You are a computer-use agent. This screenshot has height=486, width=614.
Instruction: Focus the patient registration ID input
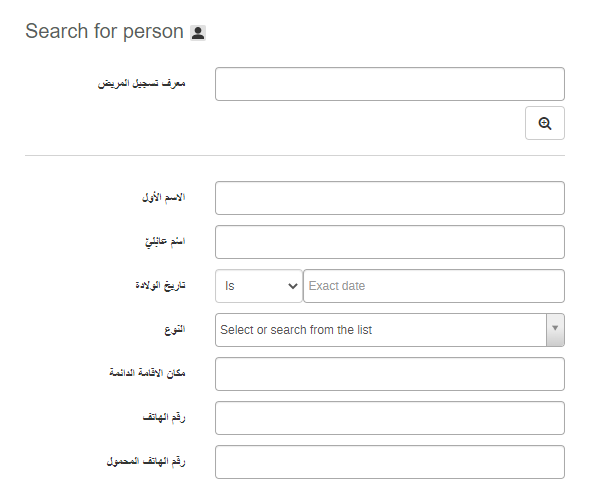tap(389, 84)
